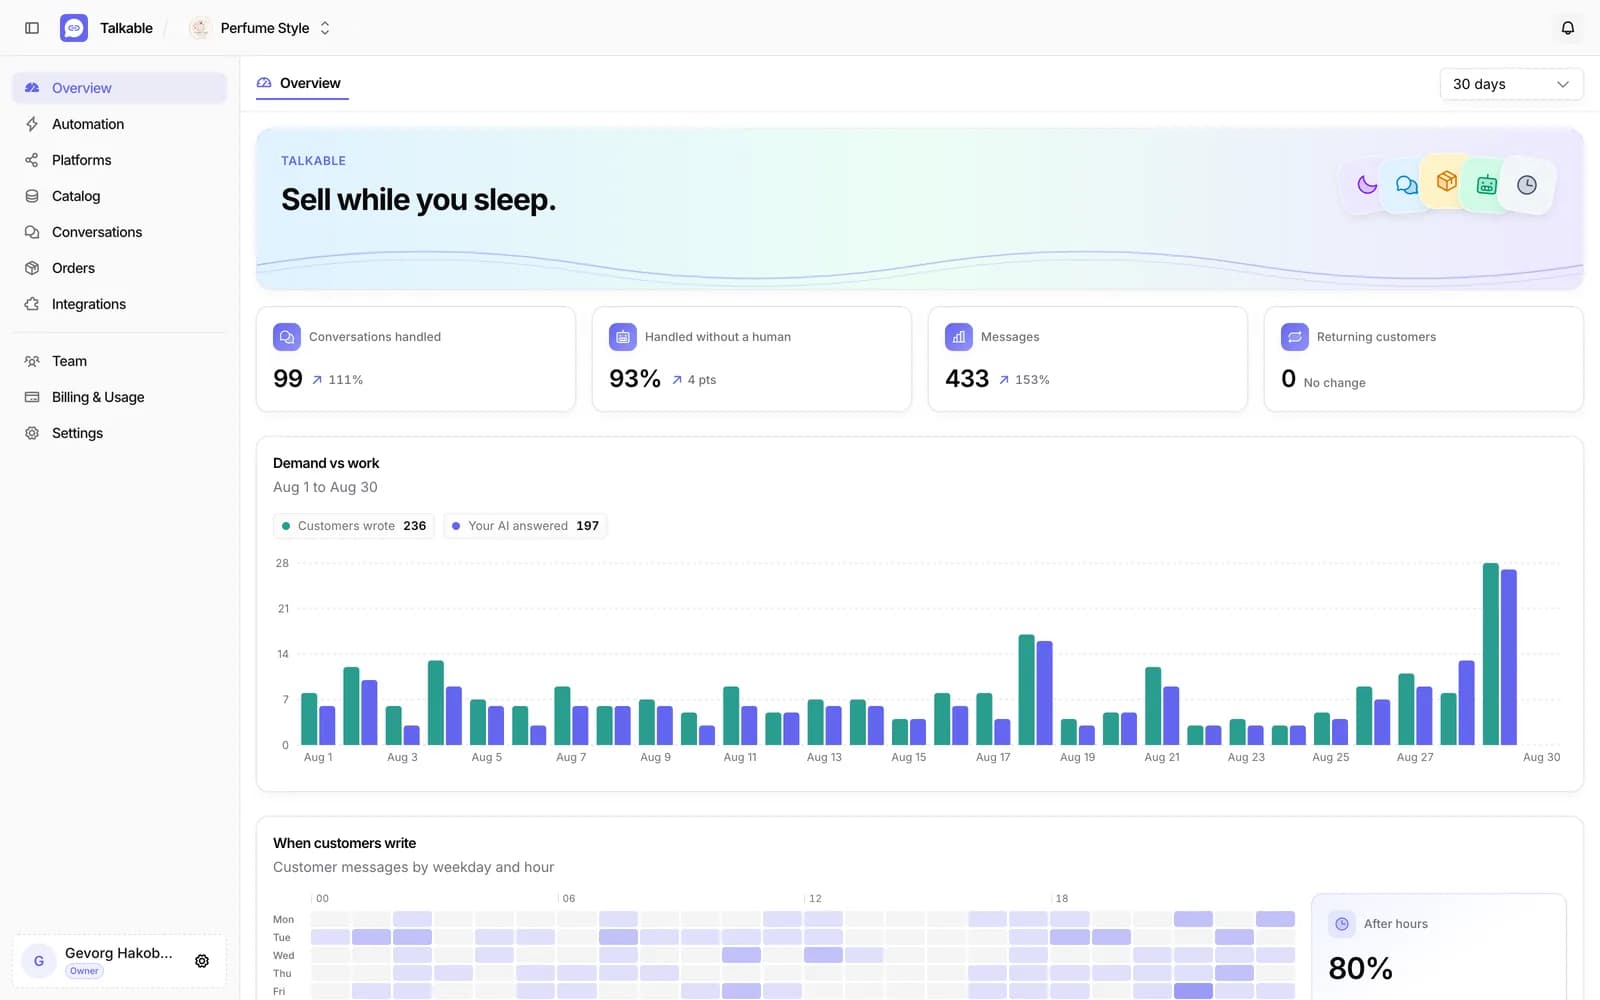Select the Overview tab
This screenshot has height=1000, width=1600.
tap(301, 83)
